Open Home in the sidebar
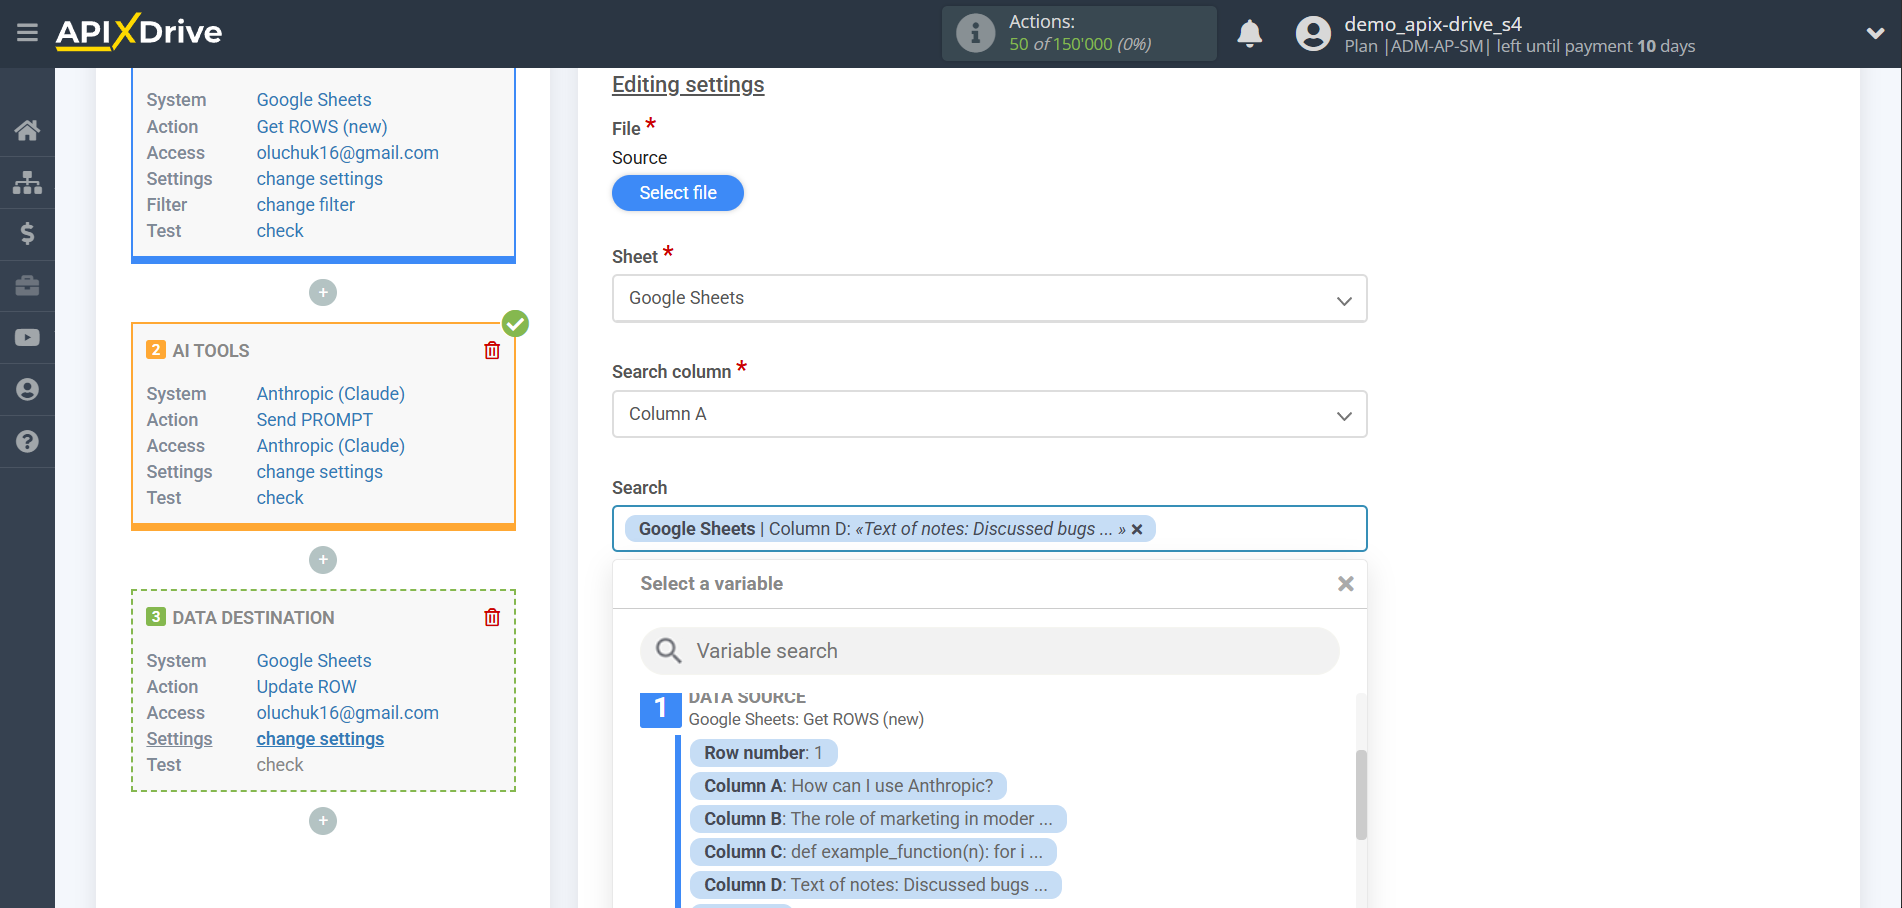 pos(27,130)
